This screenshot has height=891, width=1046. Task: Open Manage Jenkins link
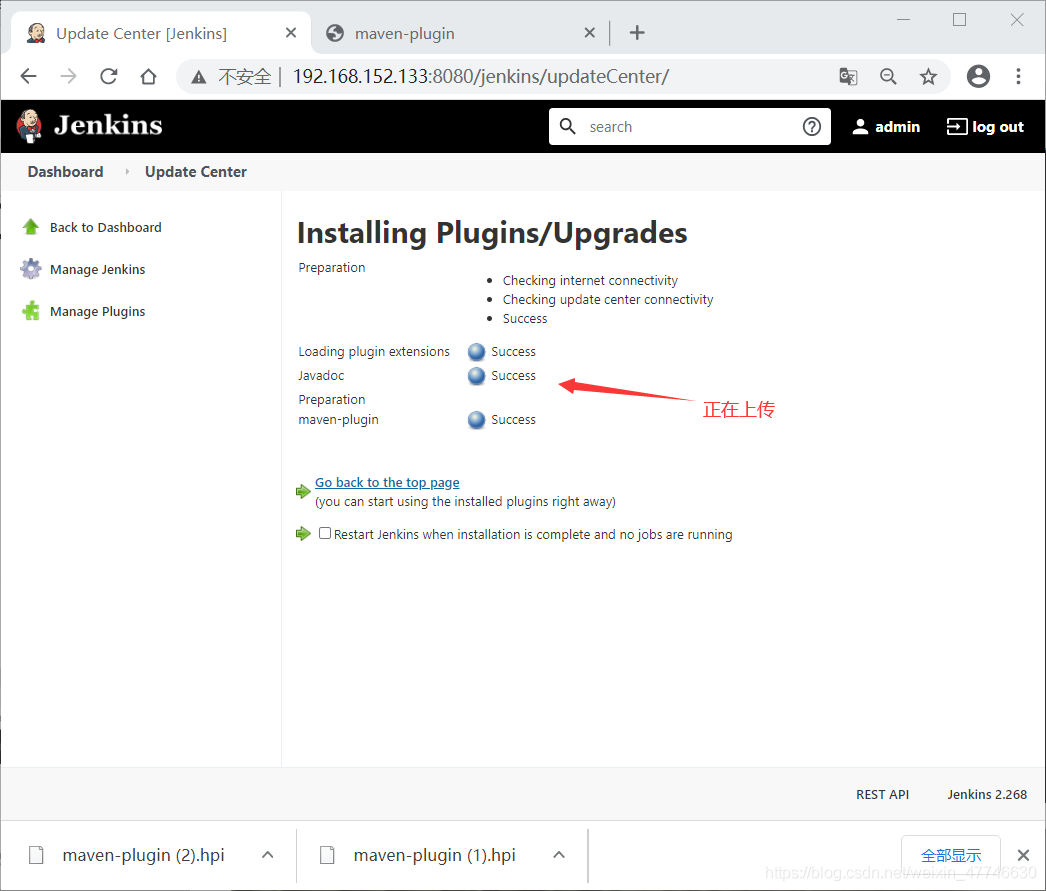tap(97, 269)
